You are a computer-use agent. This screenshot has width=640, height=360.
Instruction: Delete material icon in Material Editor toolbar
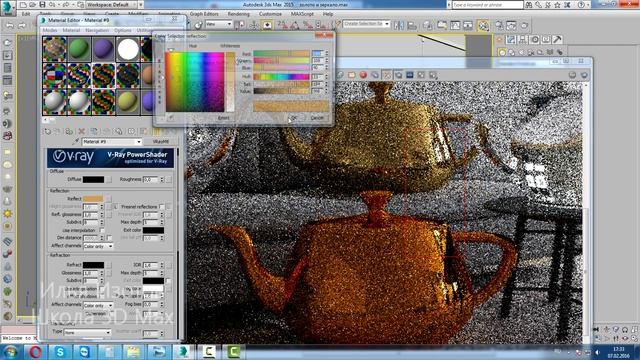pos(82,131)
